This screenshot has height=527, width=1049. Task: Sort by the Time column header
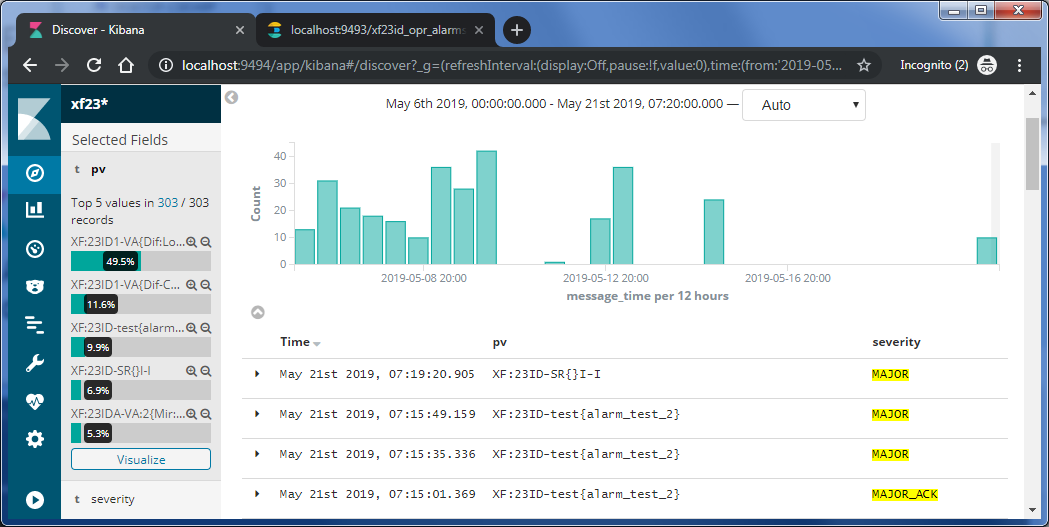(295, 342)
